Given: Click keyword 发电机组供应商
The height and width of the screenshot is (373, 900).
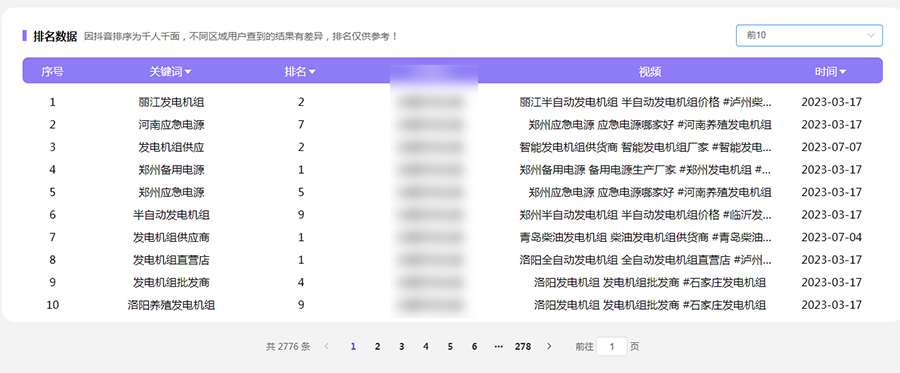Looking at the screenshot, I should pos(171,238).
